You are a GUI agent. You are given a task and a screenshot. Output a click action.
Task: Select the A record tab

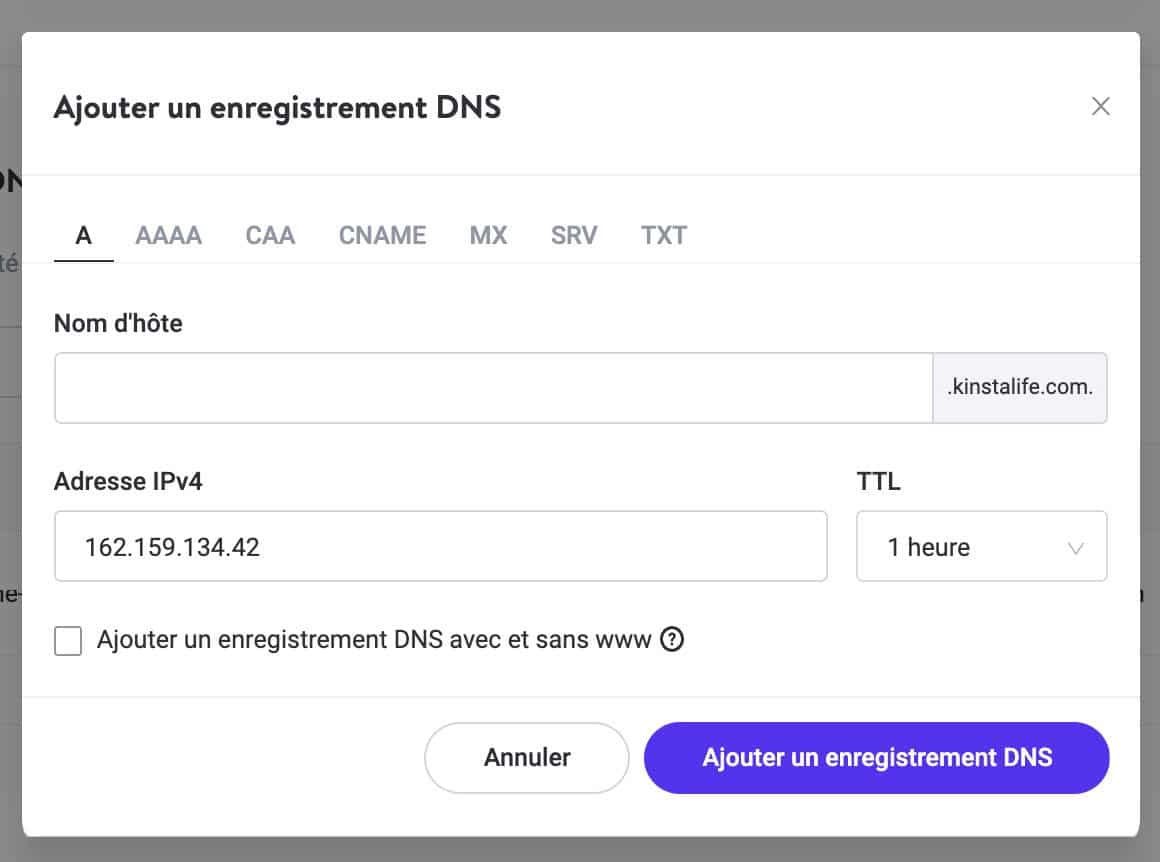[83, 235]
